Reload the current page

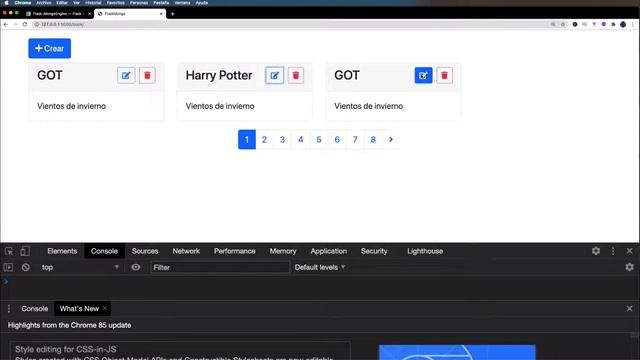click(25, 24)
